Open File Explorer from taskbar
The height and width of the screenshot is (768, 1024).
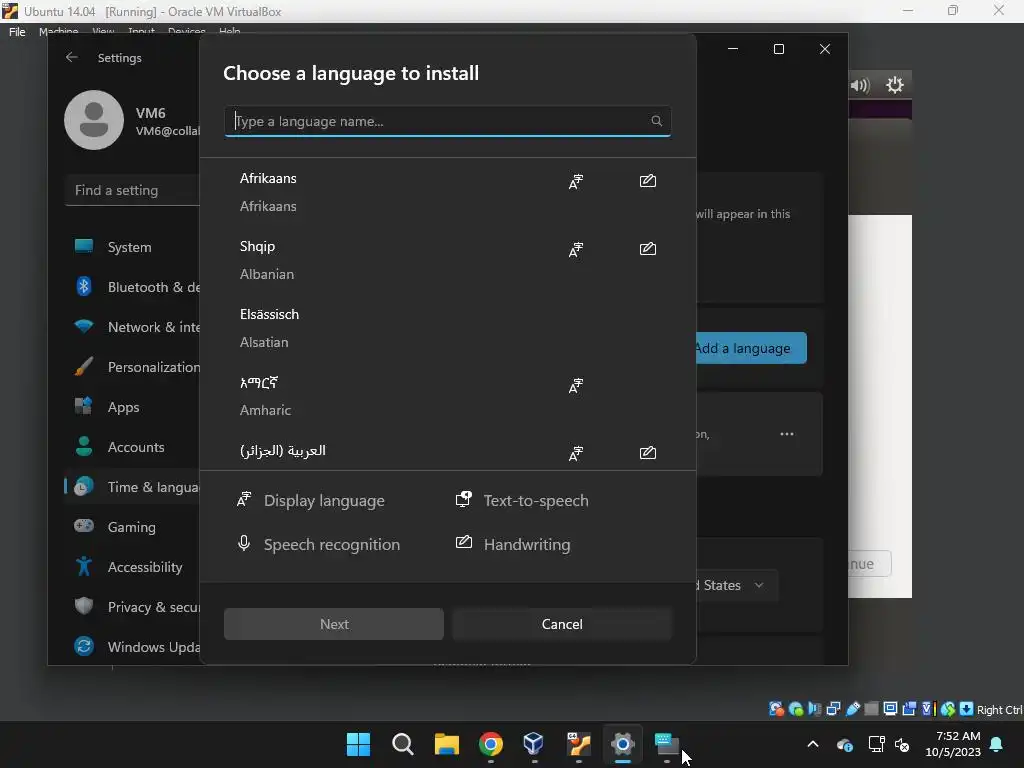pyautogui.click(x=447, y=744)
